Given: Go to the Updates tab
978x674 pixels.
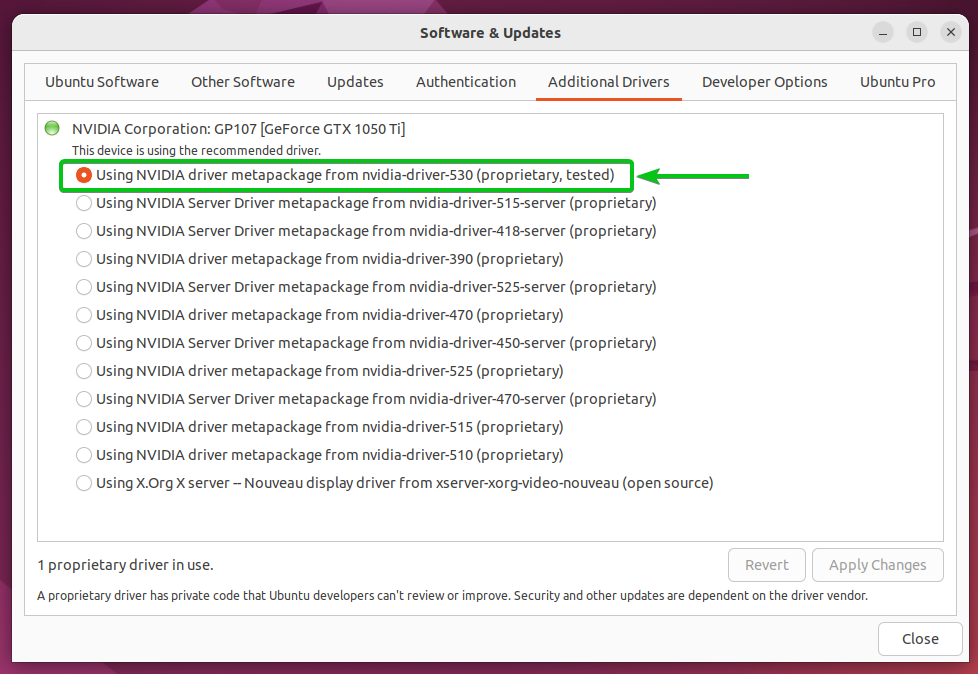Looking at the screenshot, I should click(x=355, y=82).
